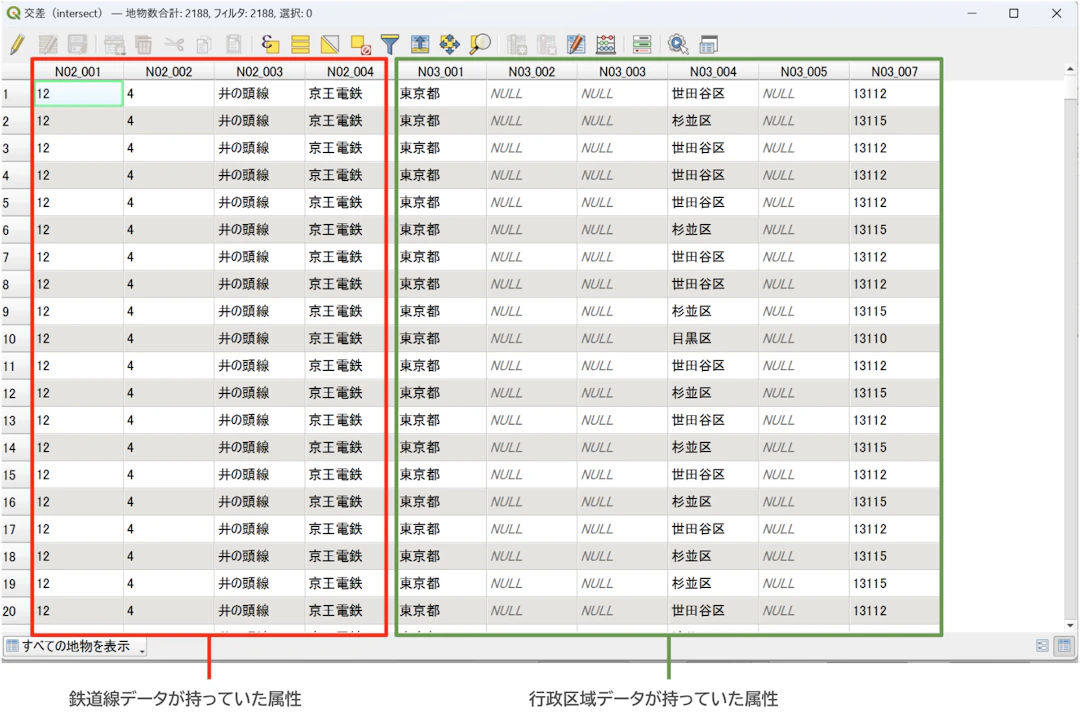Viewport: 1080px width, 717px height.
Task: Dock the attribute table window
Action: tap(708, 44)
